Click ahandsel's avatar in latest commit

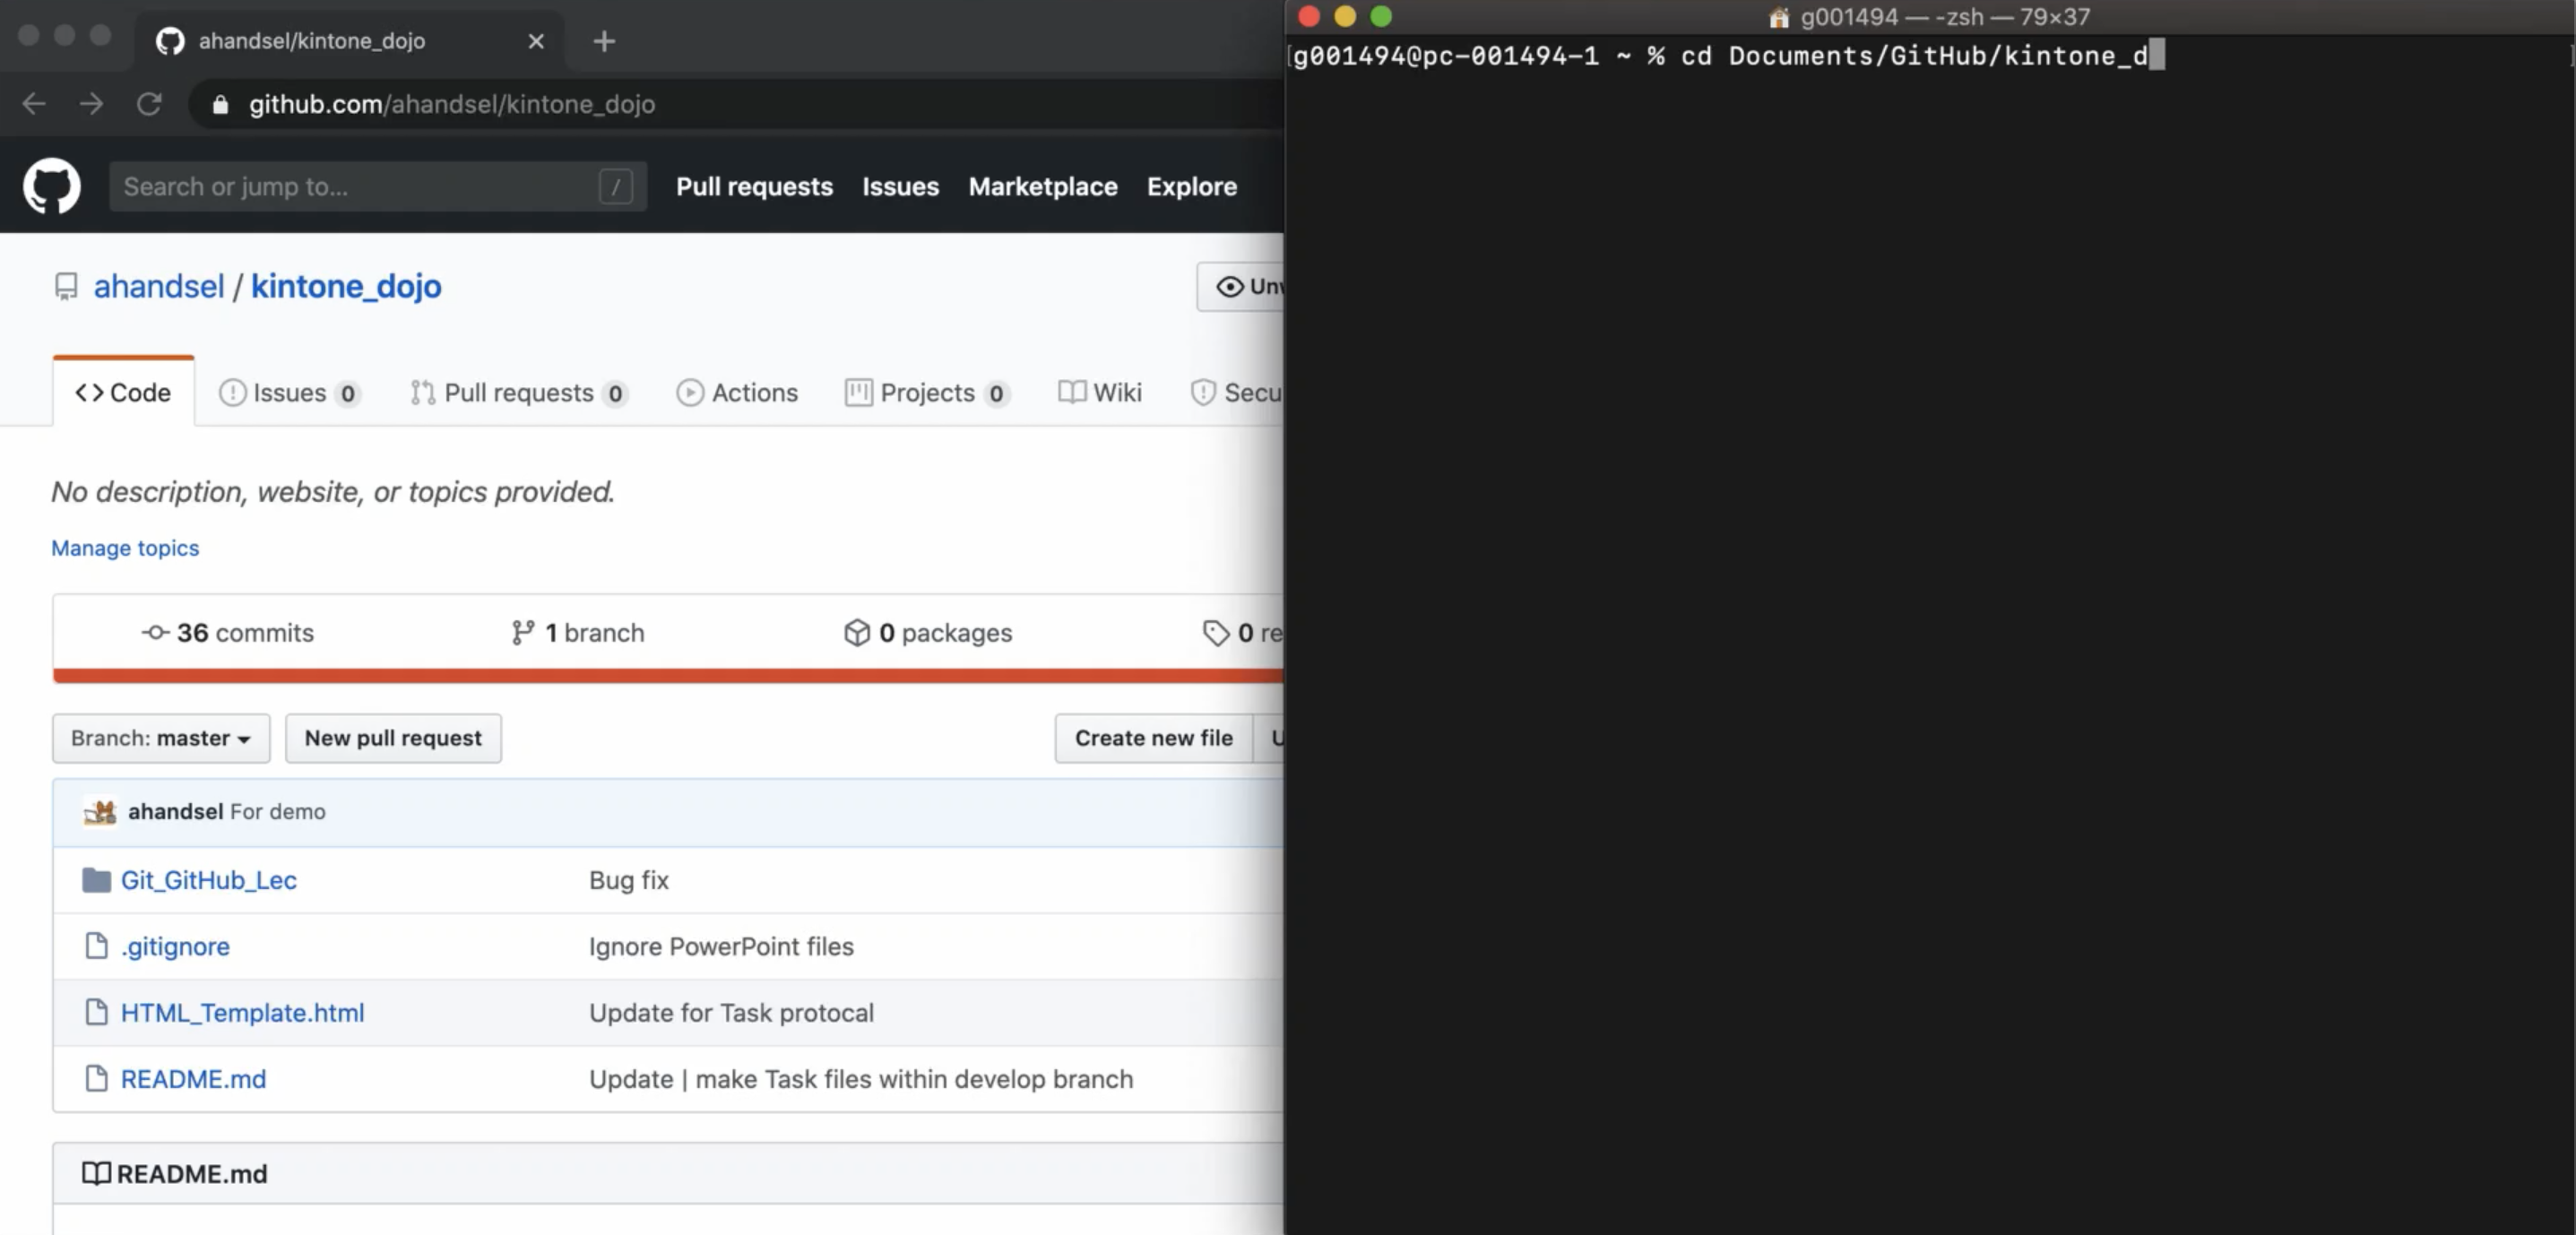click(x=100, y=811)
